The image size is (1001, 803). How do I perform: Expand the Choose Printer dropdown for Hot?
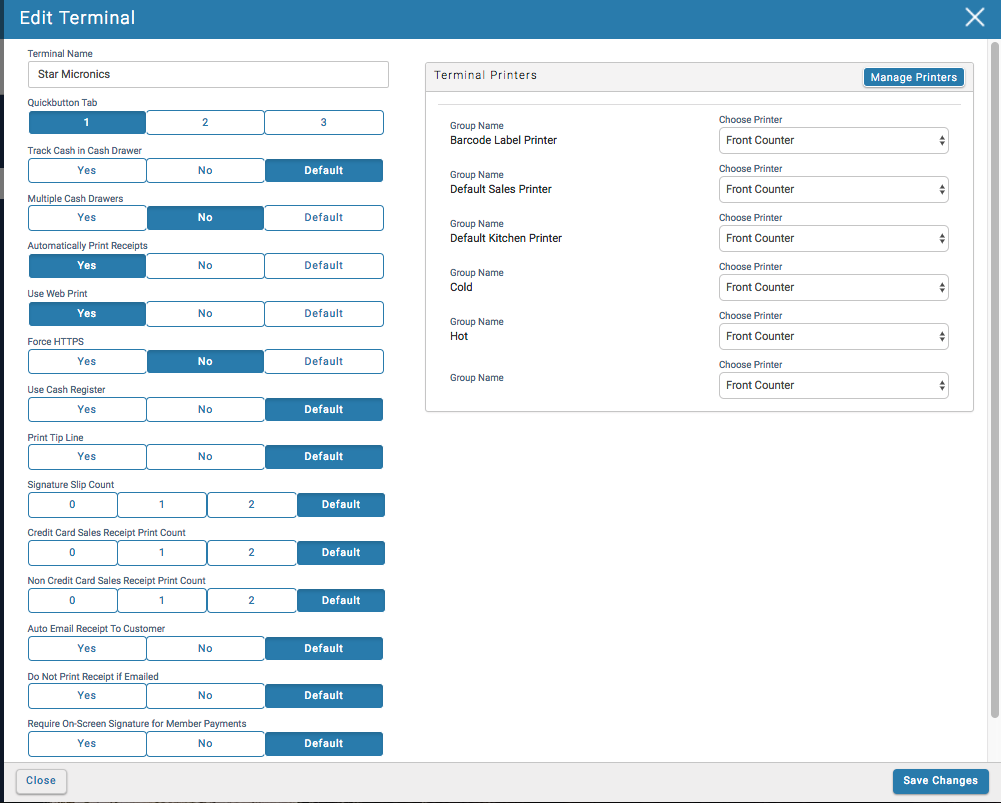click(x=833, y=337)
